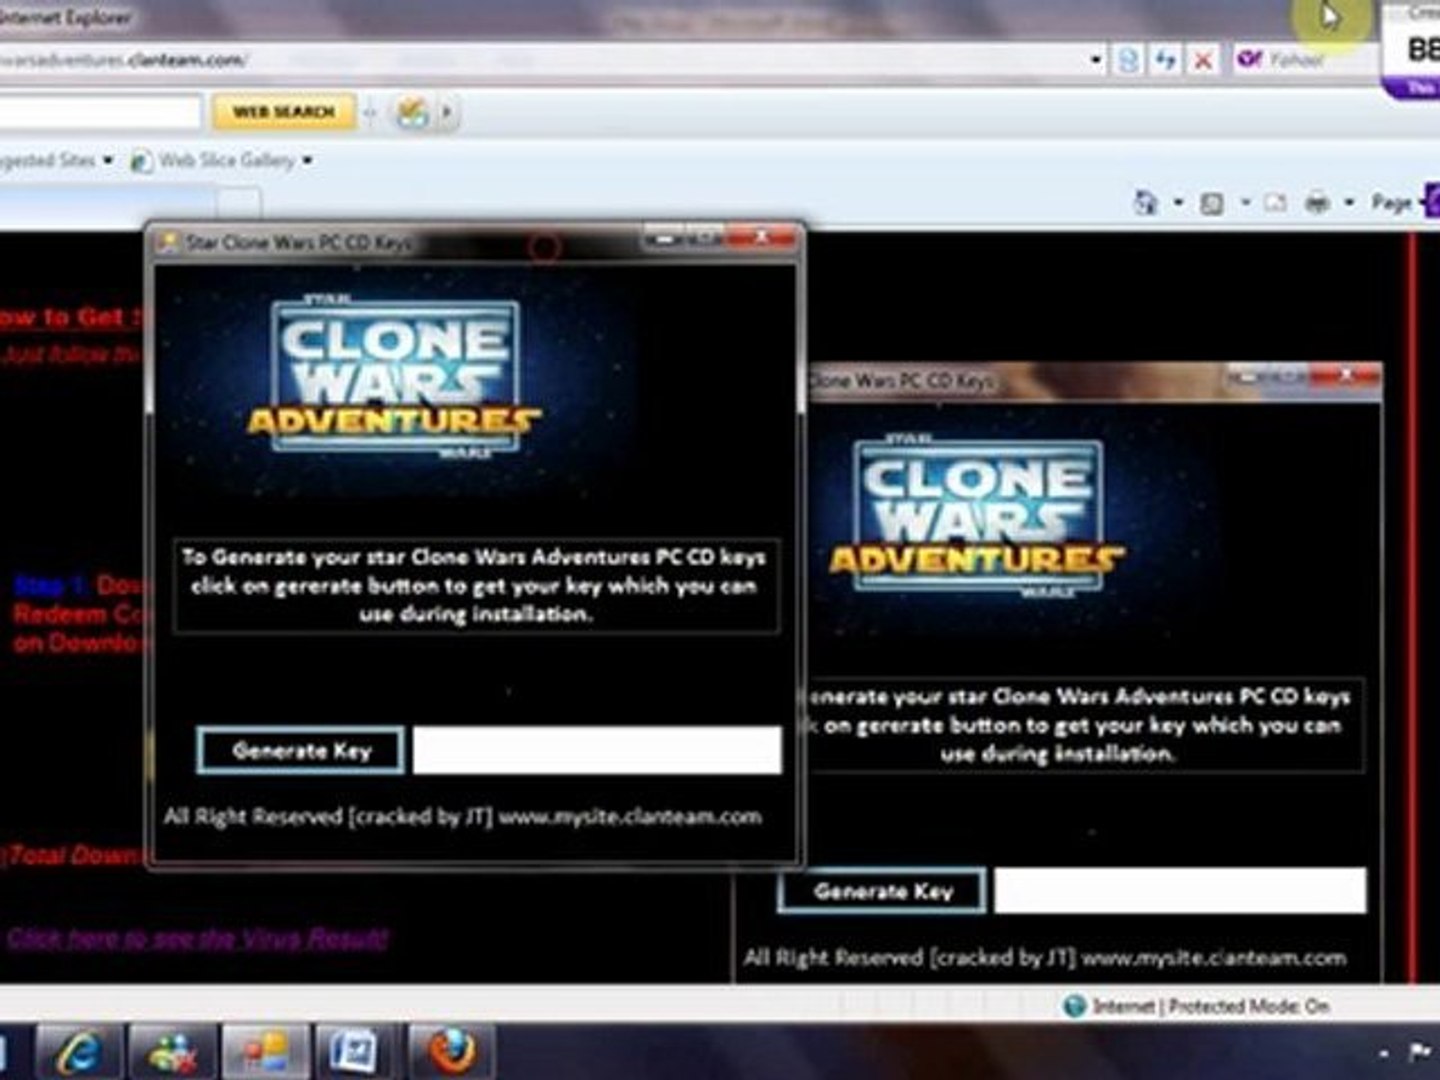Open Internet Explorer from the taskbar

80,1051
